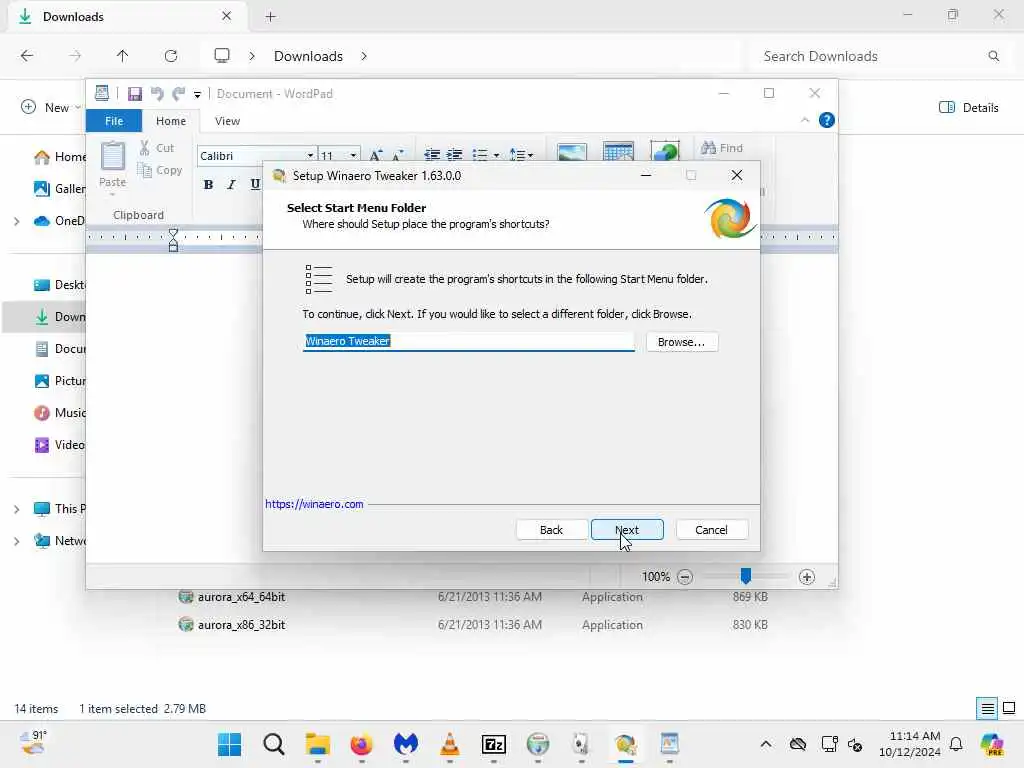The image size is (1024, 768).
Task: Click WordPad zoom in plus button
Action: 807,577
